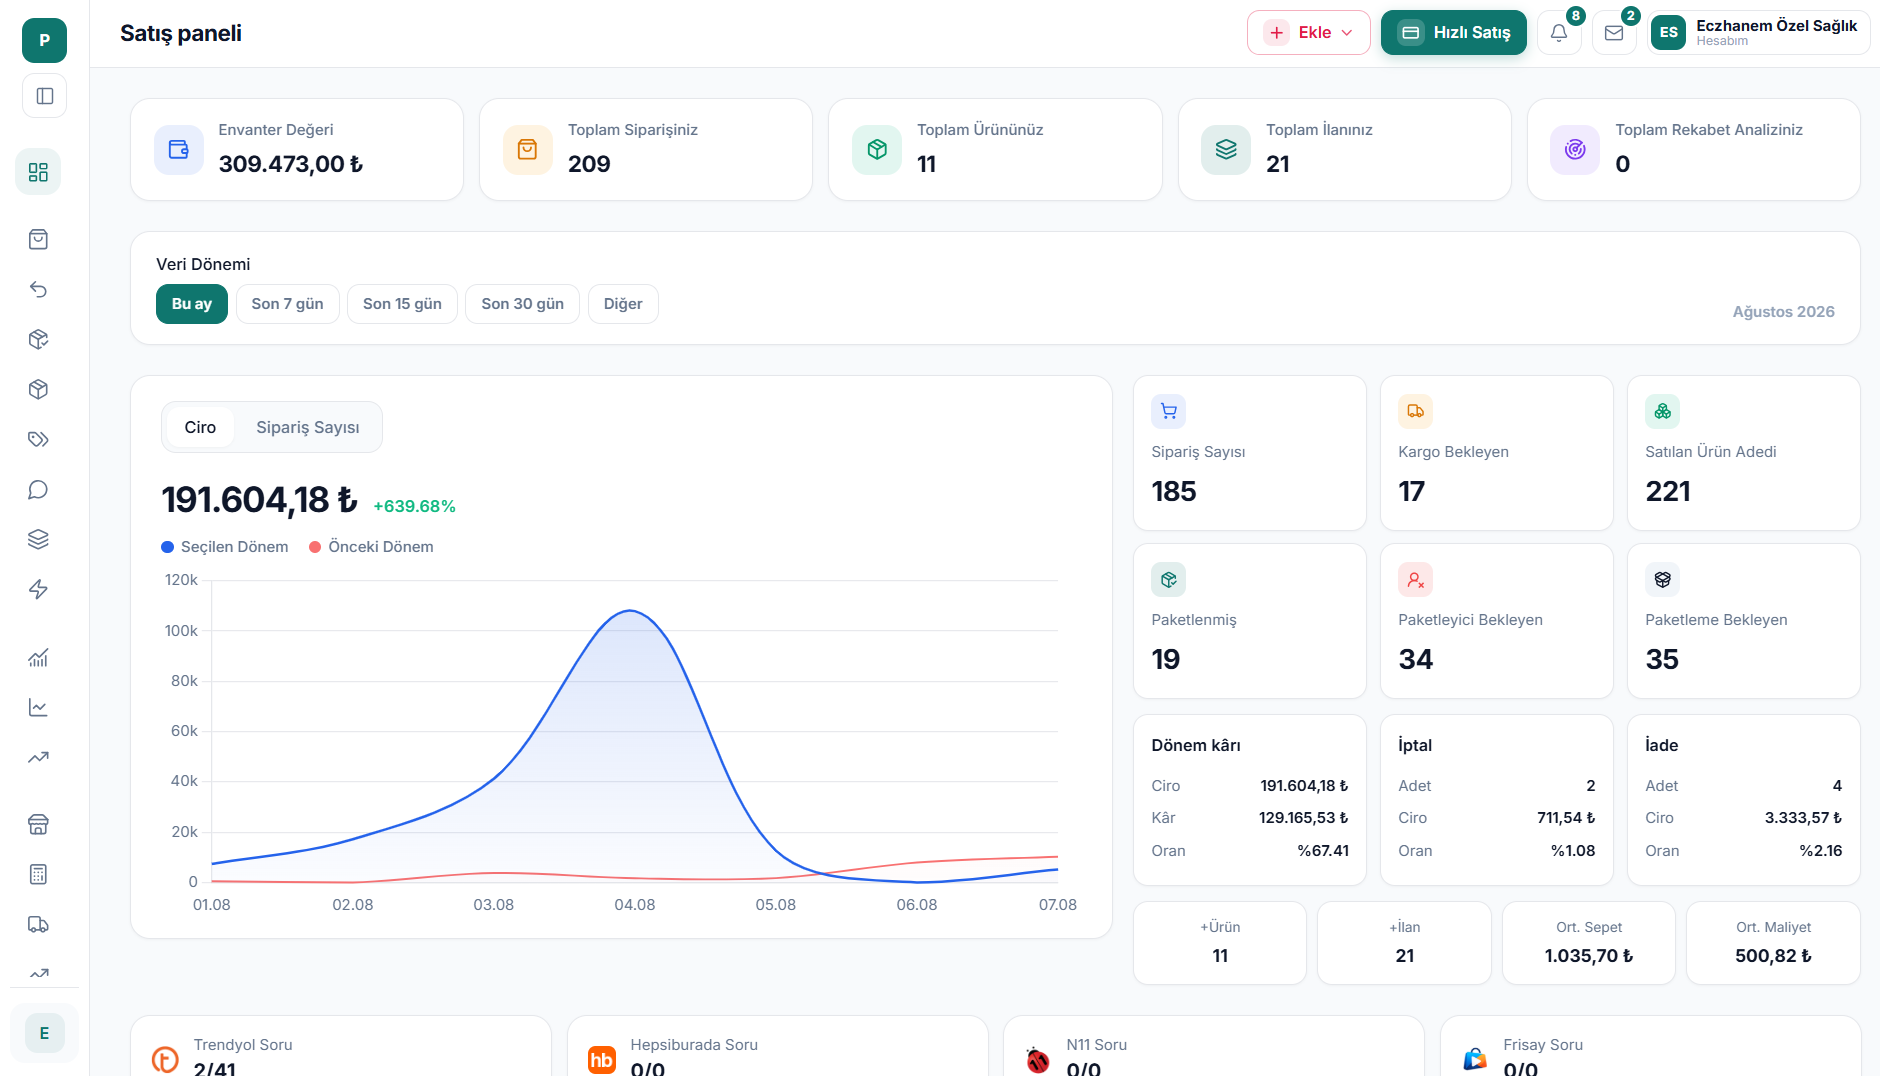
Task: Click the Toplam Ürününüz box icon
Action: pos(877,149)
